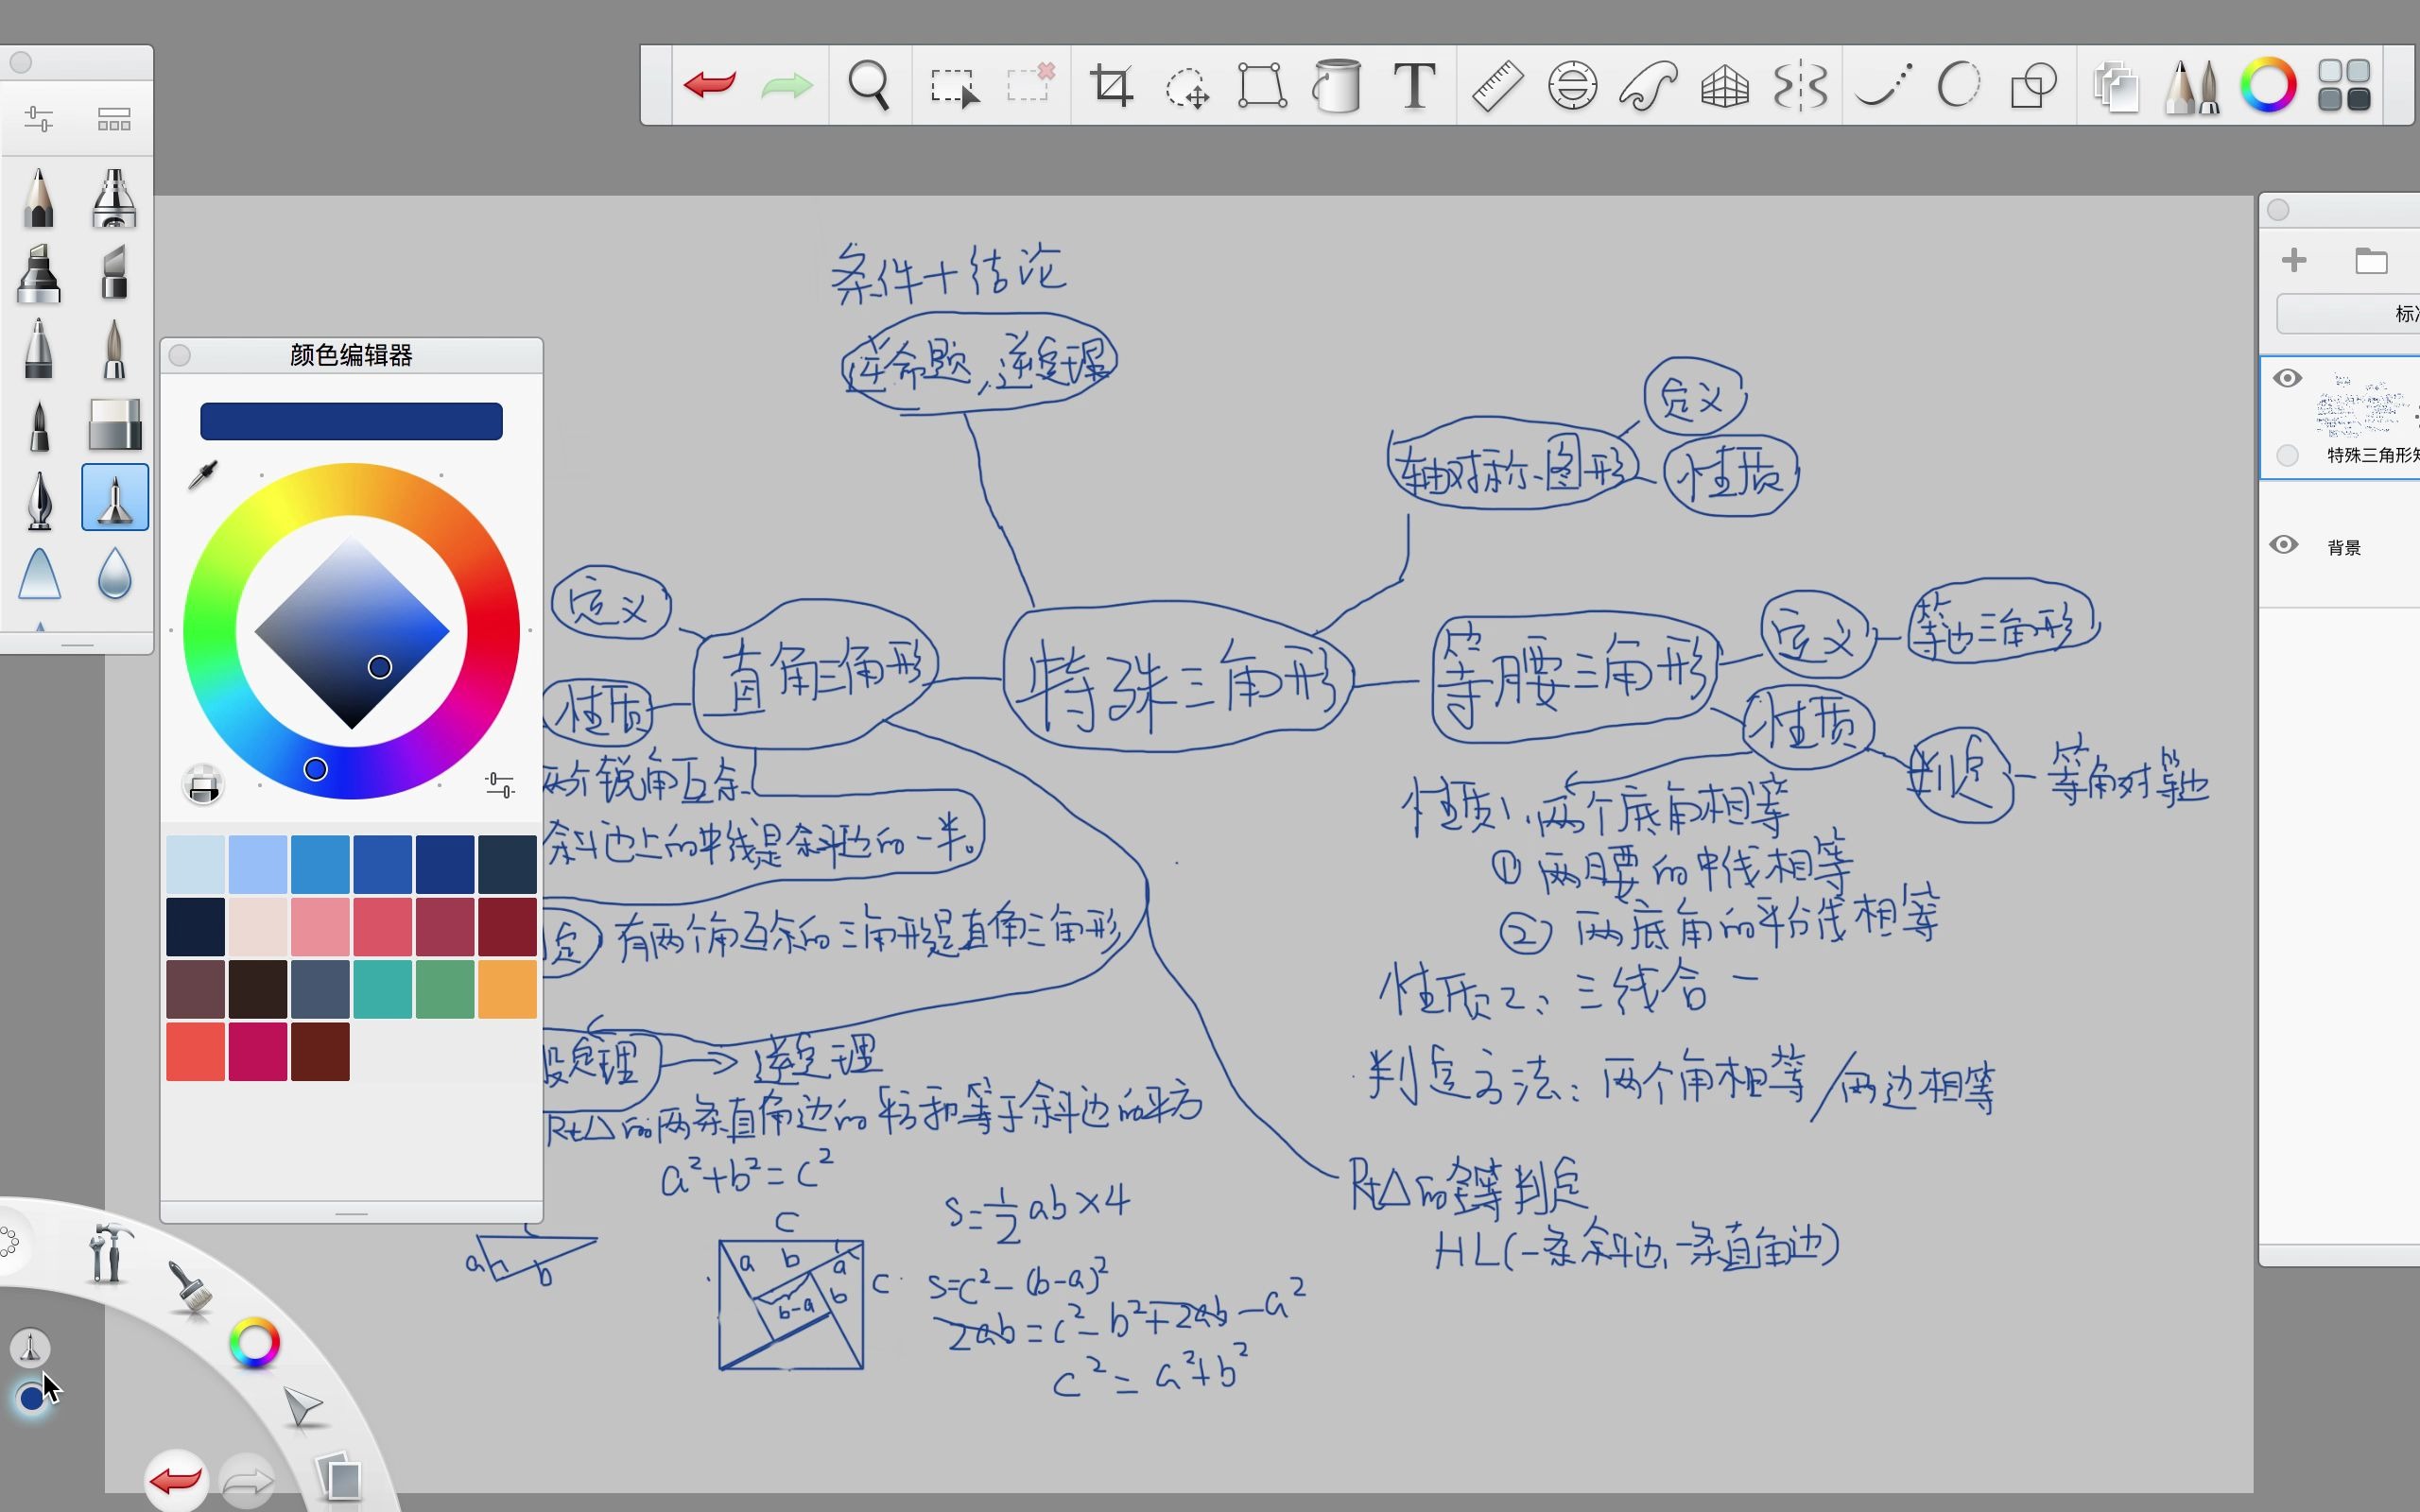2420x1512 pixels.
Task: Enable the French curve guide
Action: [x=1648, y=85]
